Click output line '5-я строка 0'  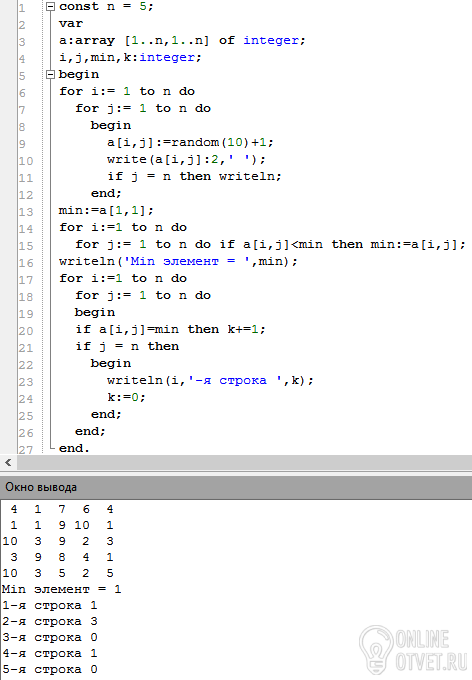tap(50, 670)
